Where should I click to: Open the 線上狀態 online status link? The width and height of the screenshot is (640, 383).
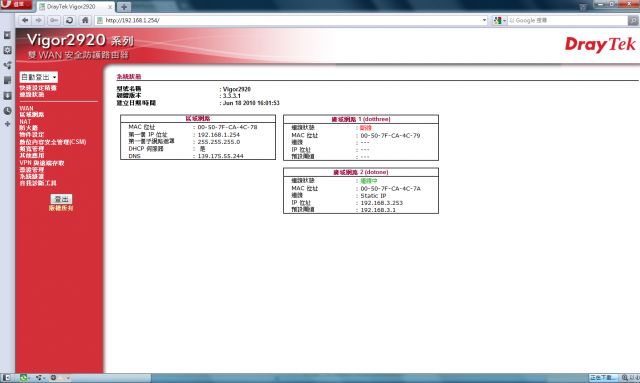32,94
